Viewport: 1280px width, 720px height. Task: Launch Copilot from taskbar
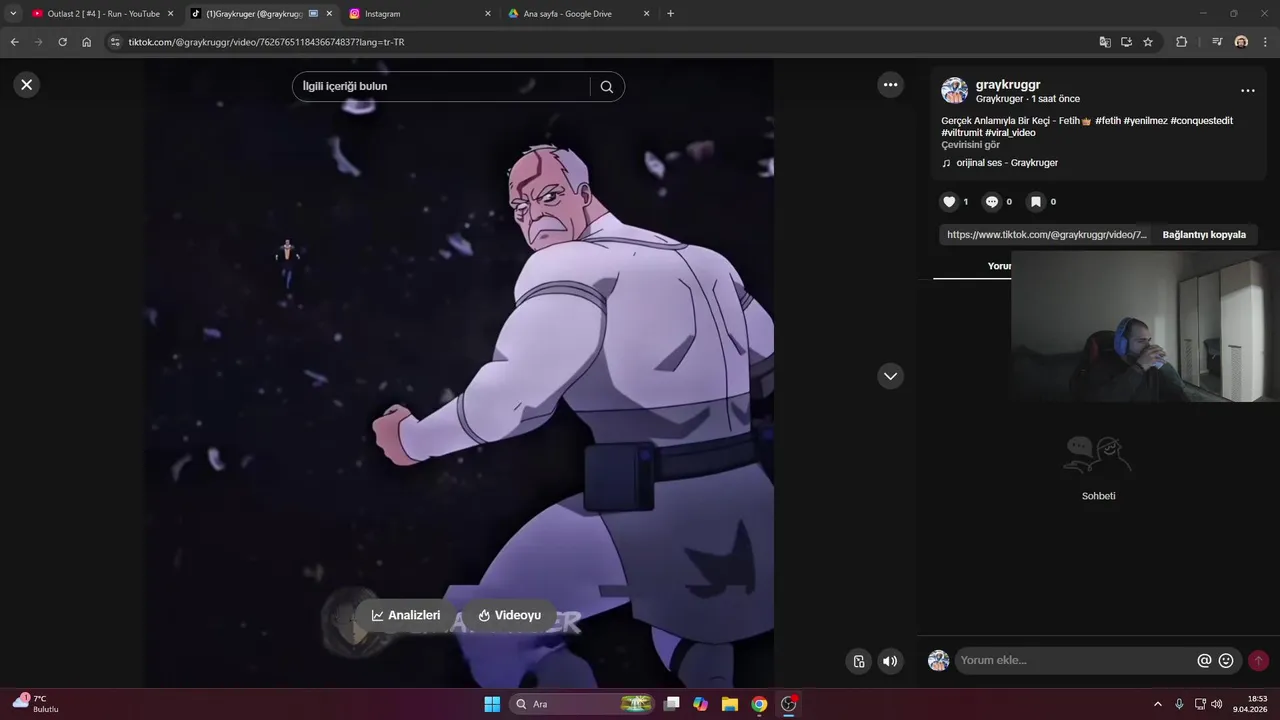click(x=700, y=704)
